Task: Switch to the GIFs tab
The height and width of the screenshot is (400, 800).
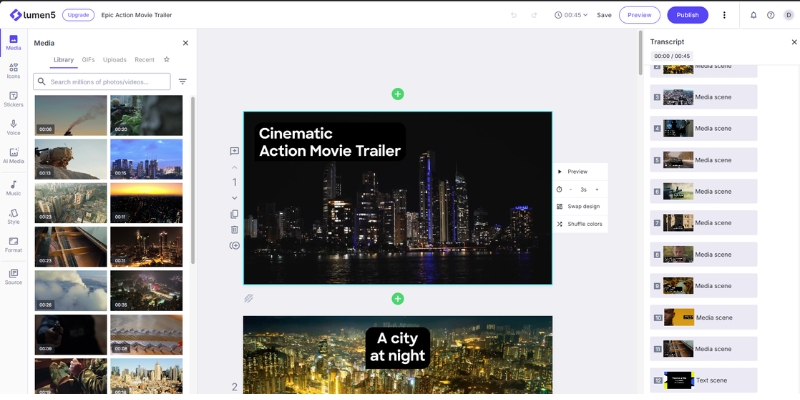Action: (x=88, y=60)
